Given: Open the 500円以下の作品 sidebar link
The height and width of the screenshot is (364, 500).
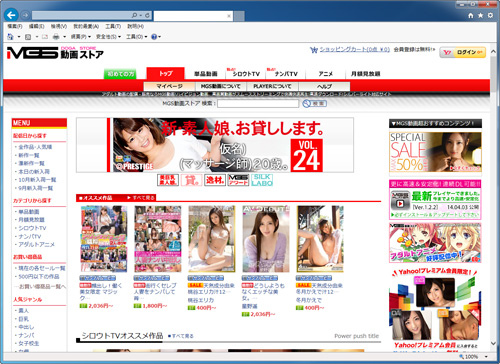Looking at the screenshot, I should [39, 276].
